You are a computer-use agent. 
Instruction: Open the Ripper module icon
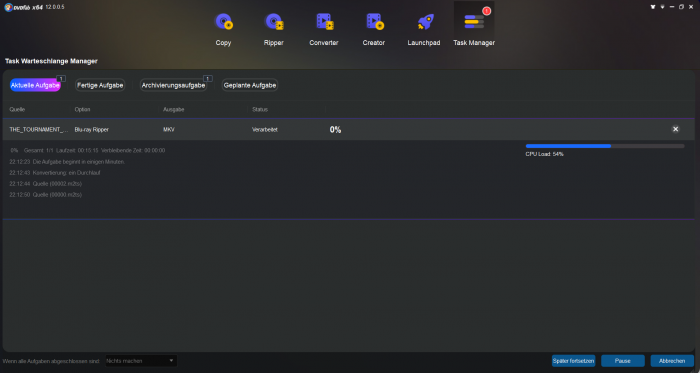[274, 22]
